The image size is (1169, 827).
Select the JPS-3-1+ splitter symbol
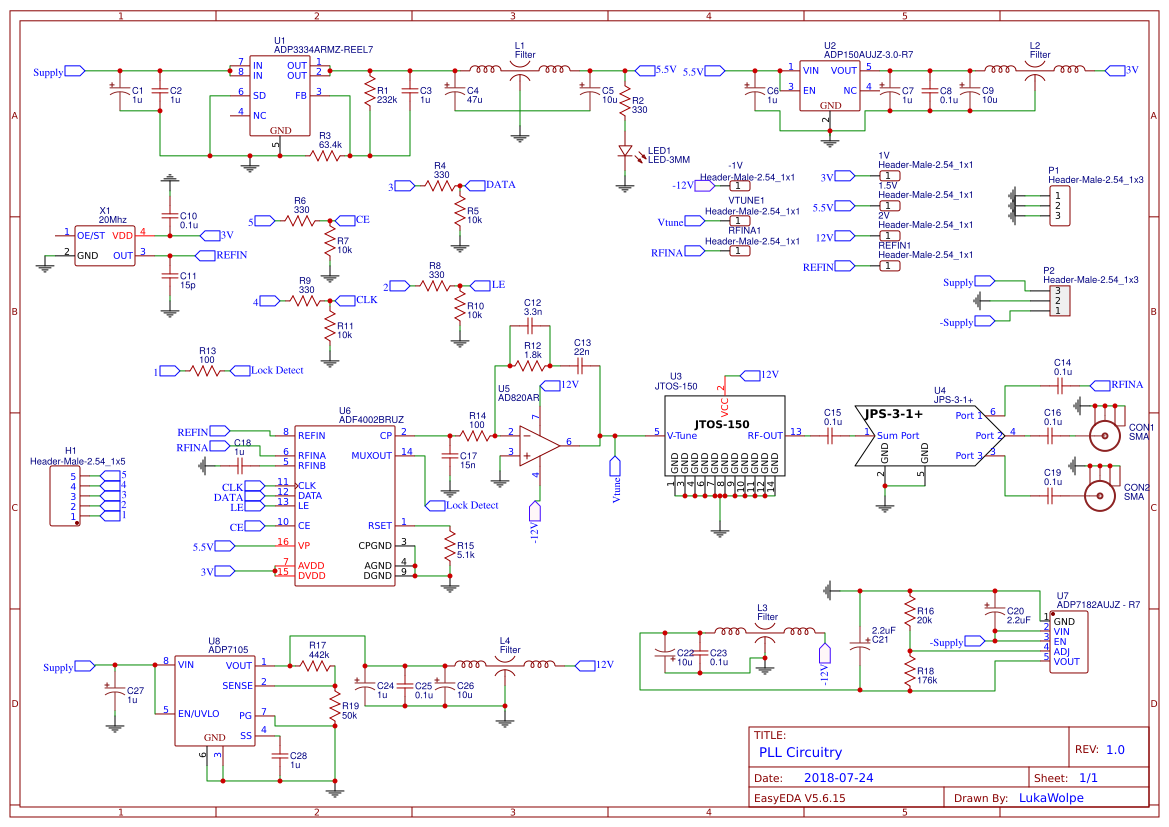[929, 435]
